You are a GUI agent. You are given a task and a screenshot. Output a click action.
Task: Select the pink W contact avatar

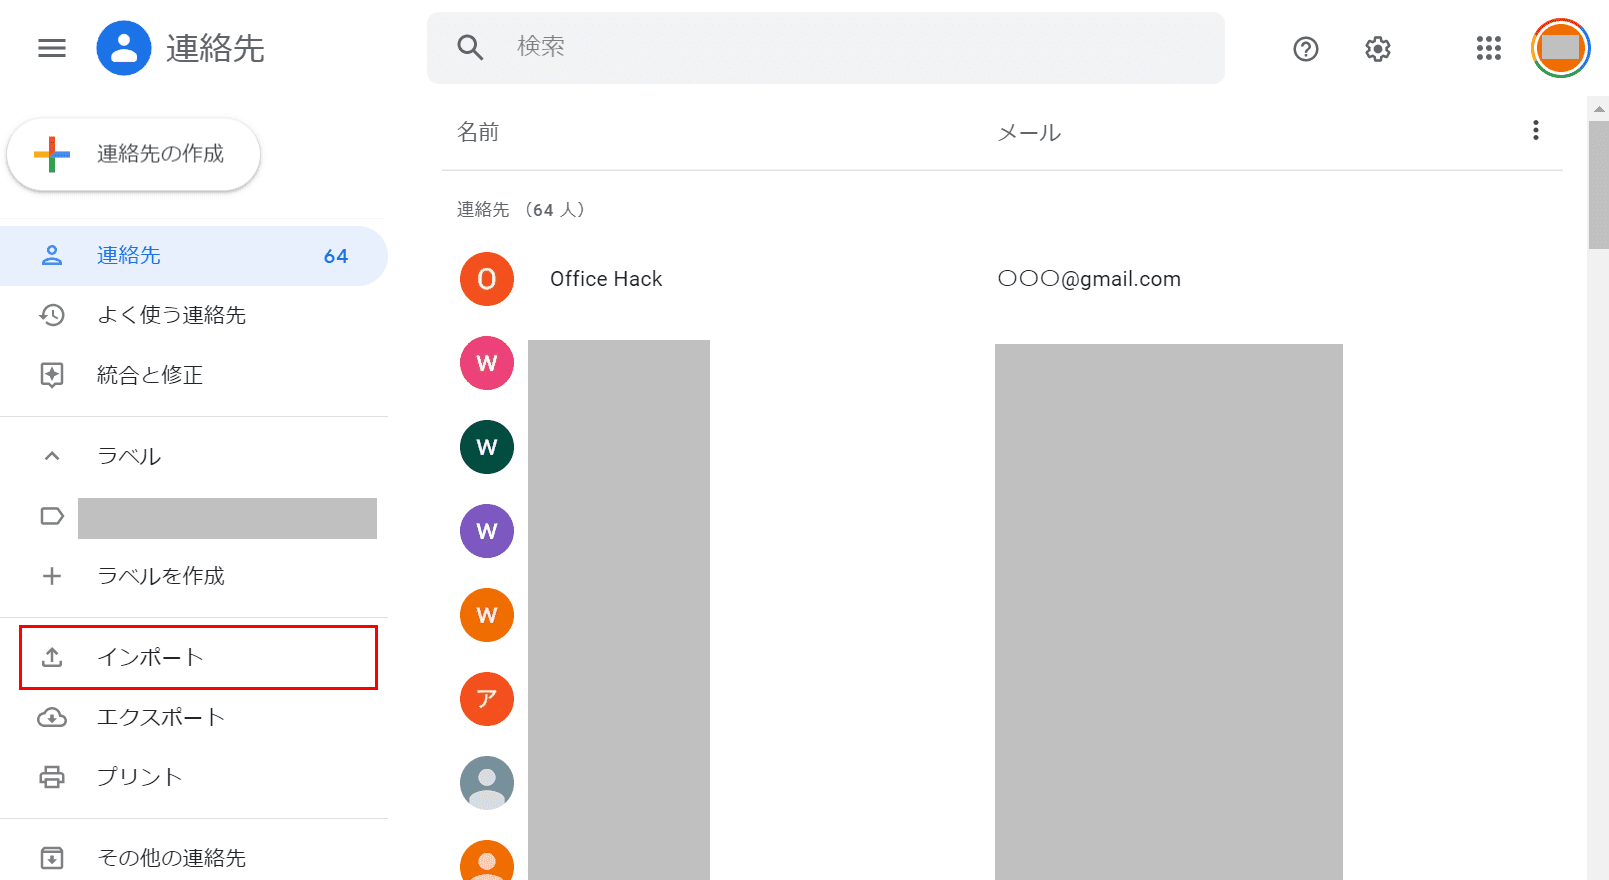coord(487,363)
